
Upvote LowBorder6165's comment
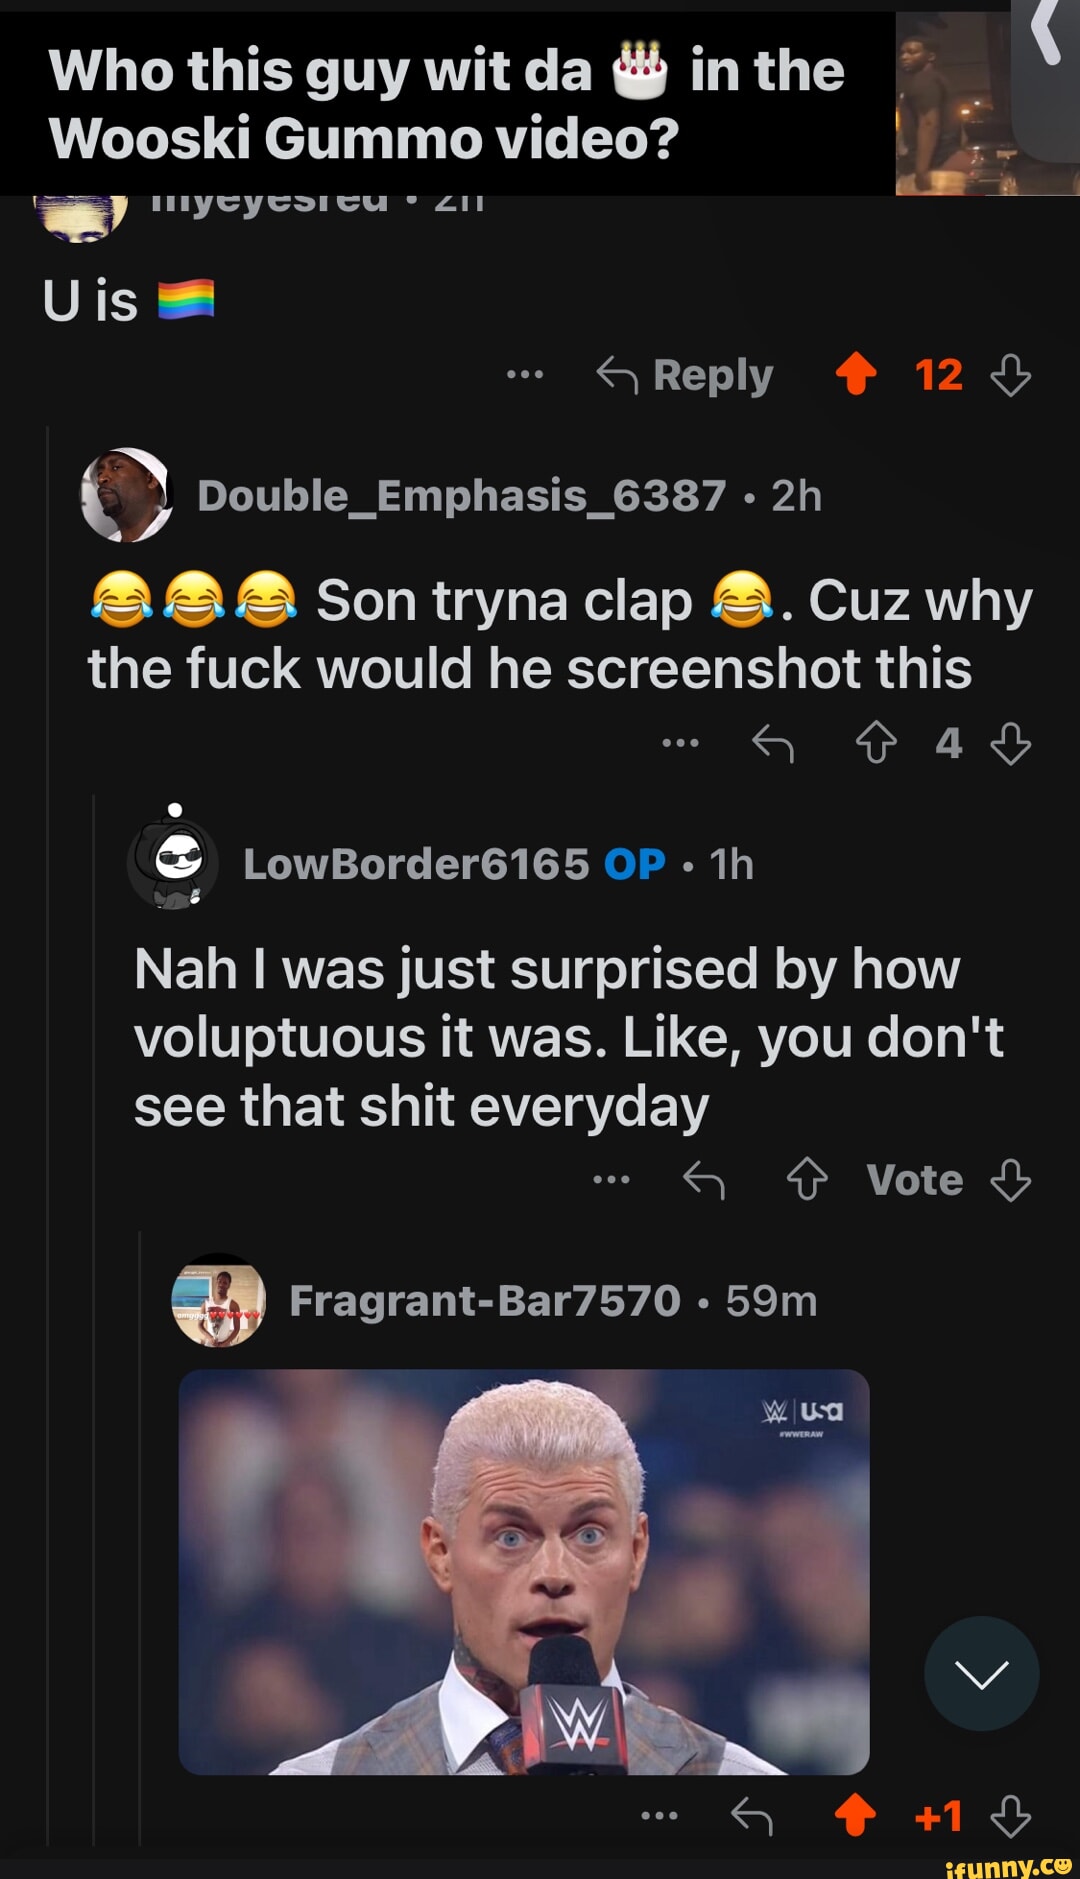(x=807, y=1180)
